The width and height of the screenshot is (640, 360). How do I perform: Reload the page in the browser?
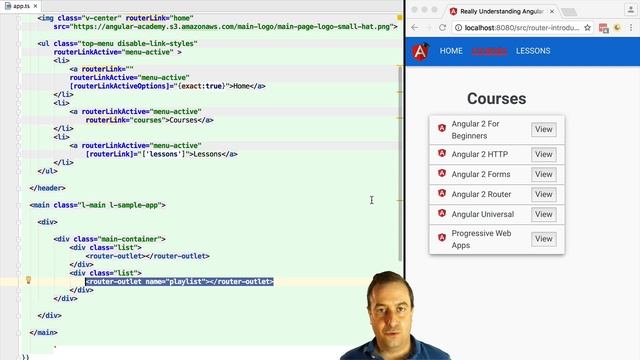pos(442,28)
